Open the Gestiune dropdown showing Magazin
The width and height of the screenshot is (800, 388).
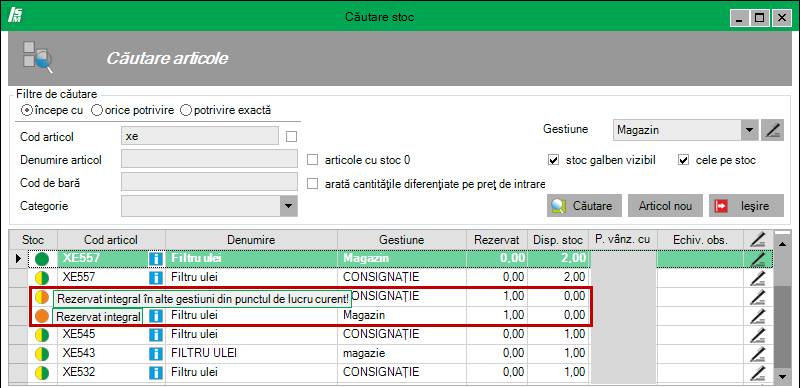pyautogui.click(x=748, y=130)
